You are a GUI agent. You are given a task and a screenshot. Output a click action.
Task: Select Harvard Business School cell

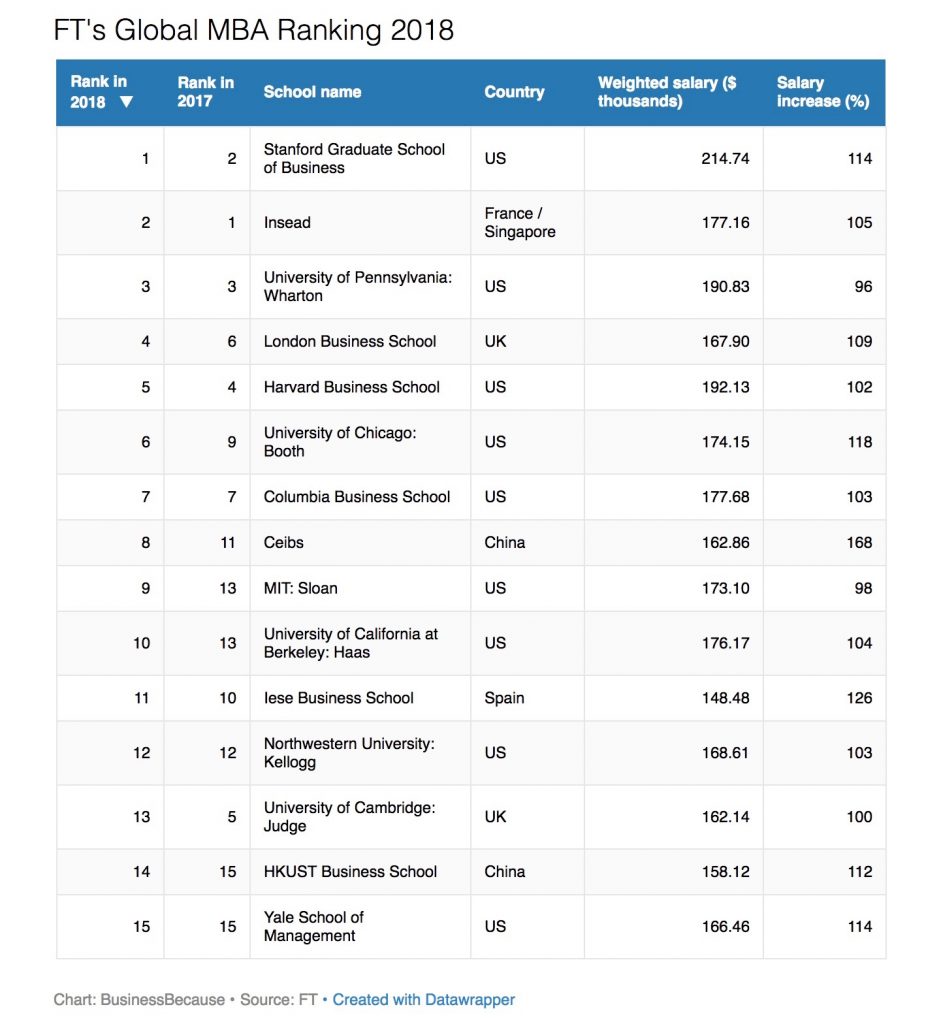coord(351,387)
